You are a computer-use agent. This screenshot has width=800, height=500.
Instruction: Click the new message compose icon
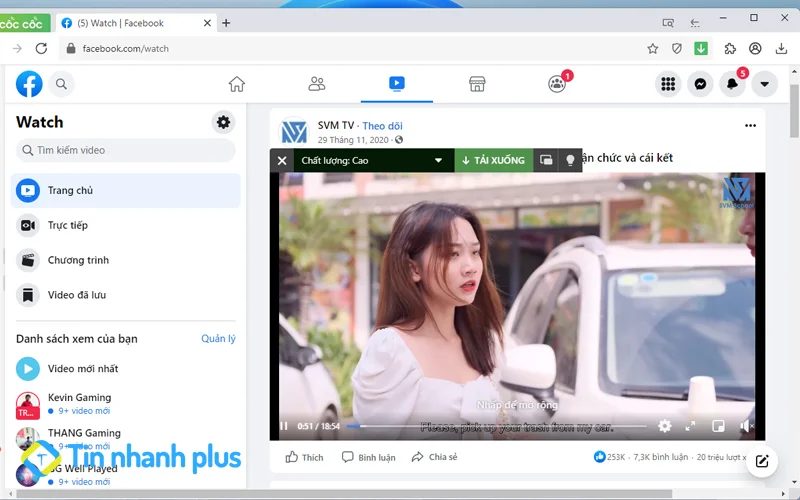click(x=762, y=461)
